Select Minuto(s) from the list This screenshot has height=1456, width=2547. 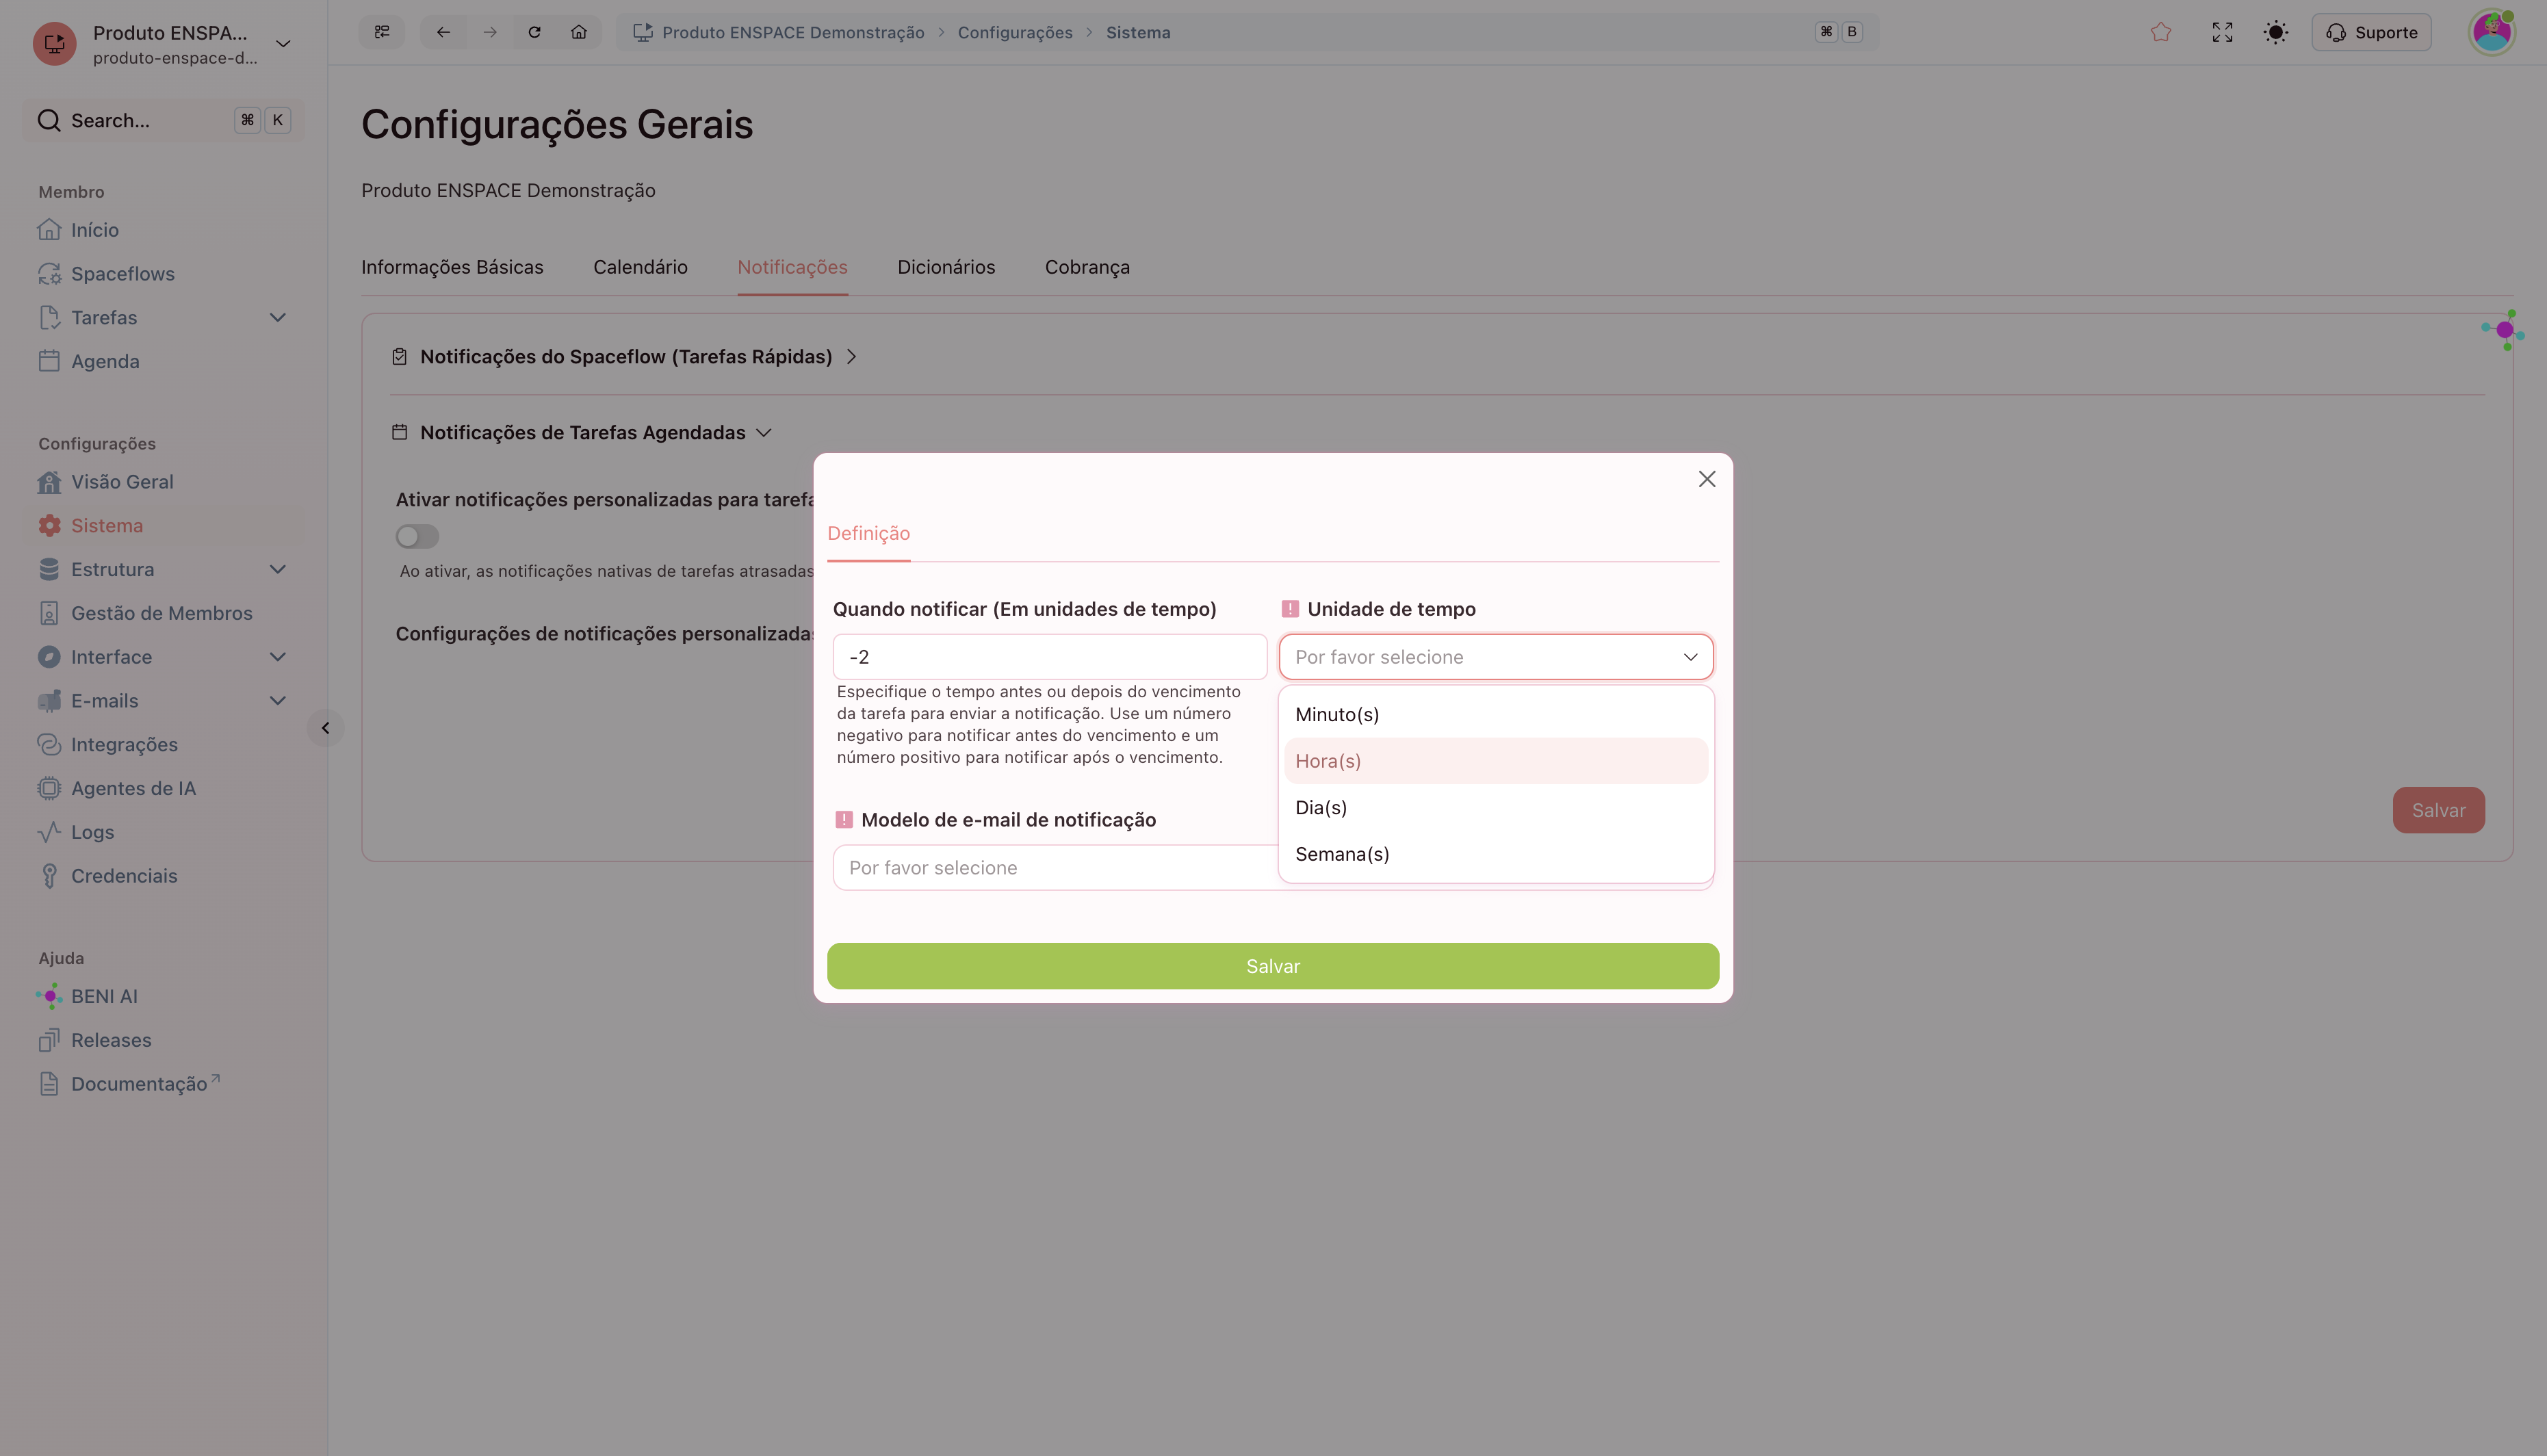tap(1496, 715)
